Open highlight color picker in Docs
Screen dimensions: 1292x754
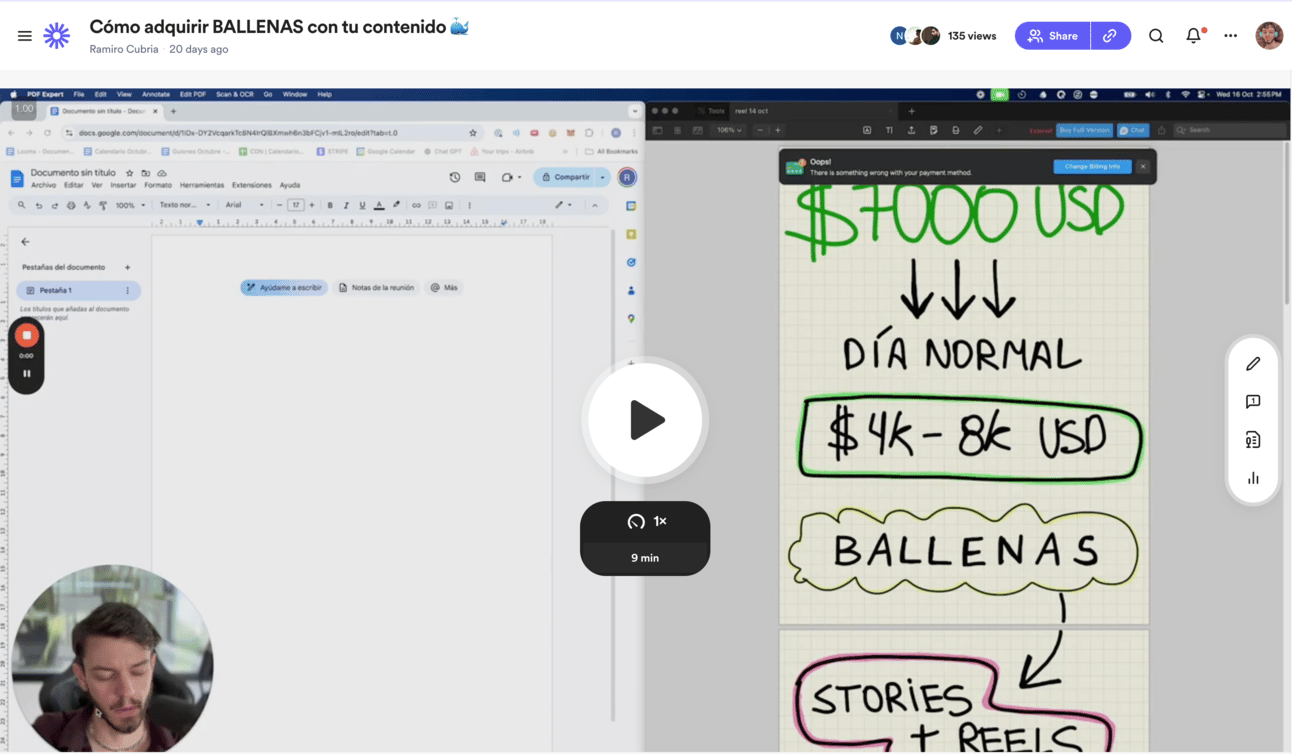click(x=396, y=205)
